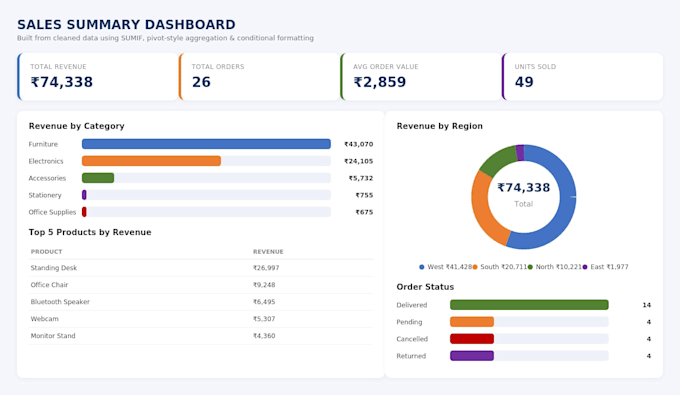Click the Sales Summary Dashboard title
The image size is (680, 395).
(x=126, y=25)
